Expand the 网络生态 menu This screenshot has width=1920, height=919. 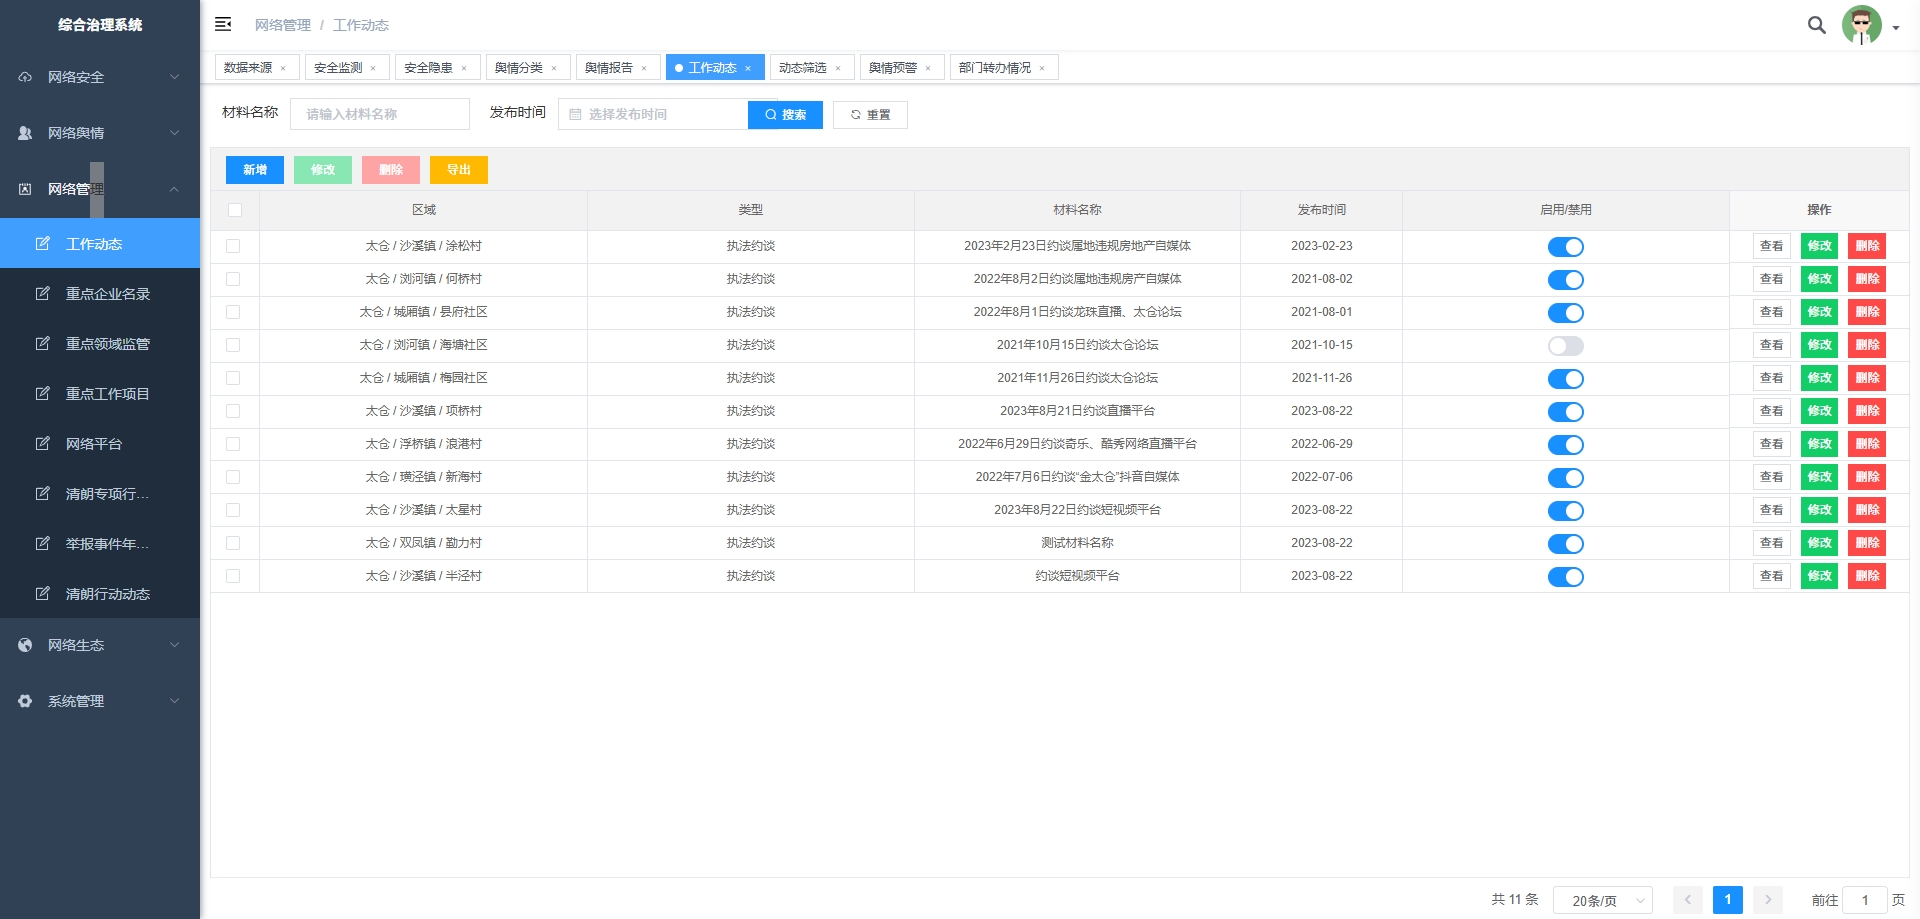(x=100, y=645)
